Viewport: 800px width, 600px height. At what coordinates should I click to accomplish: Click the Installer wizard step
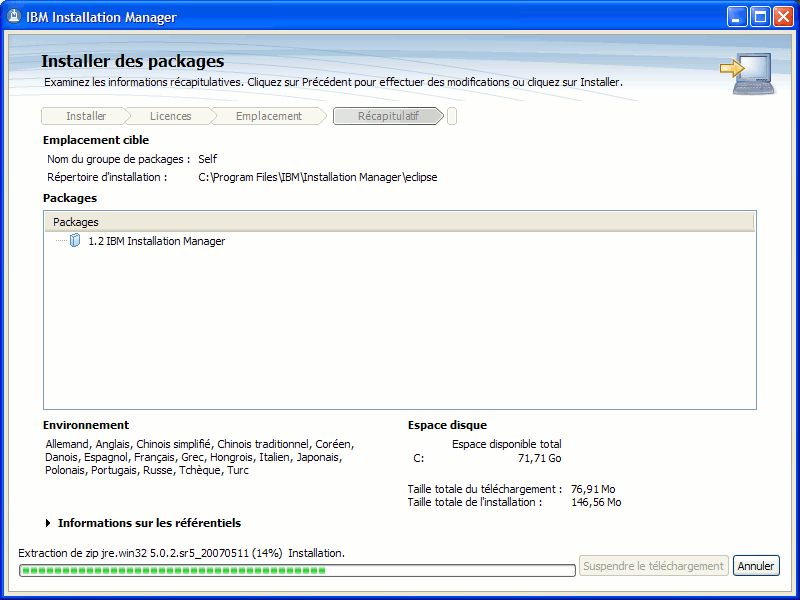[84, 116]
